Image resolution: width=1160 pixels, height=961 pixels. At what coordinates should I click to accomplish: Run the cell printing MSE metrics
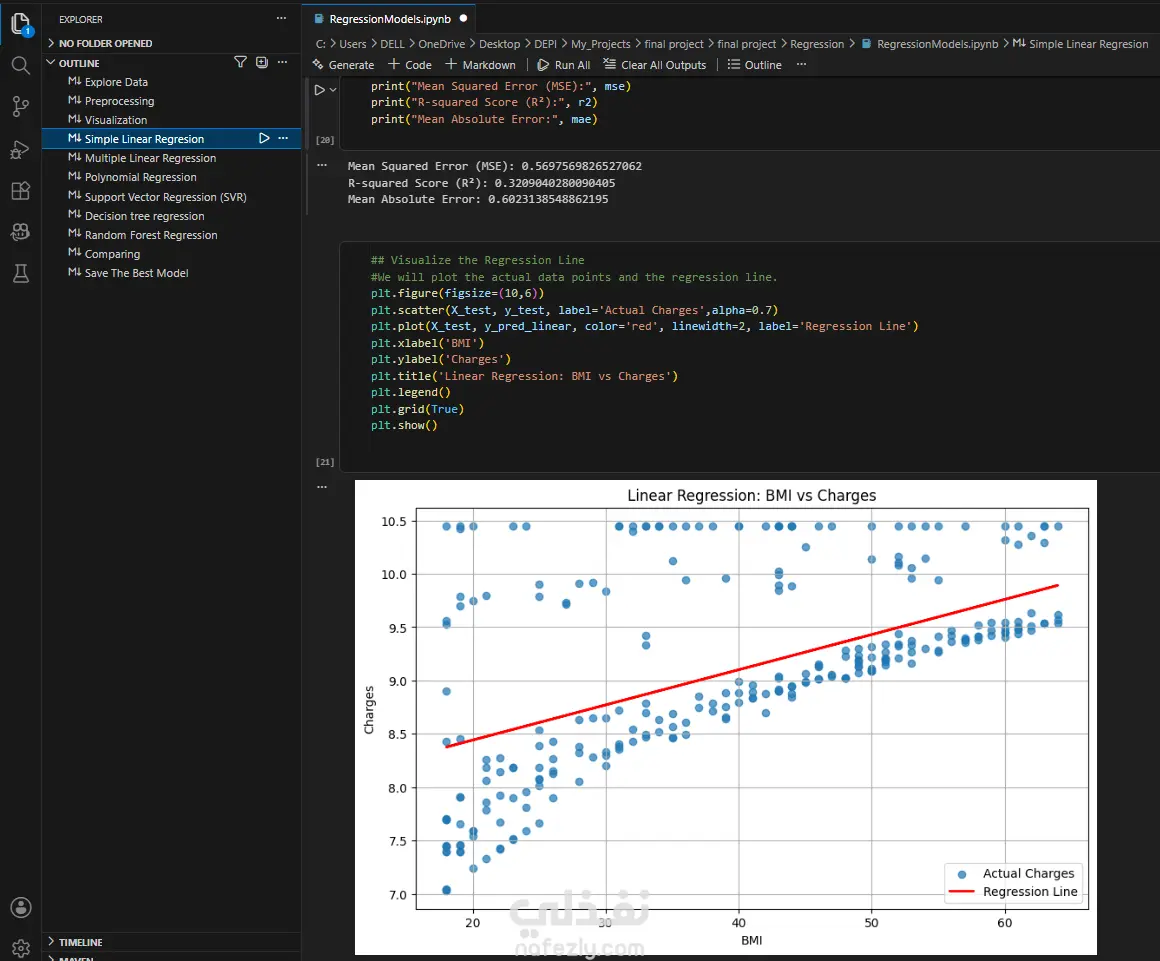pyautogui.click(x=320, y=90)
